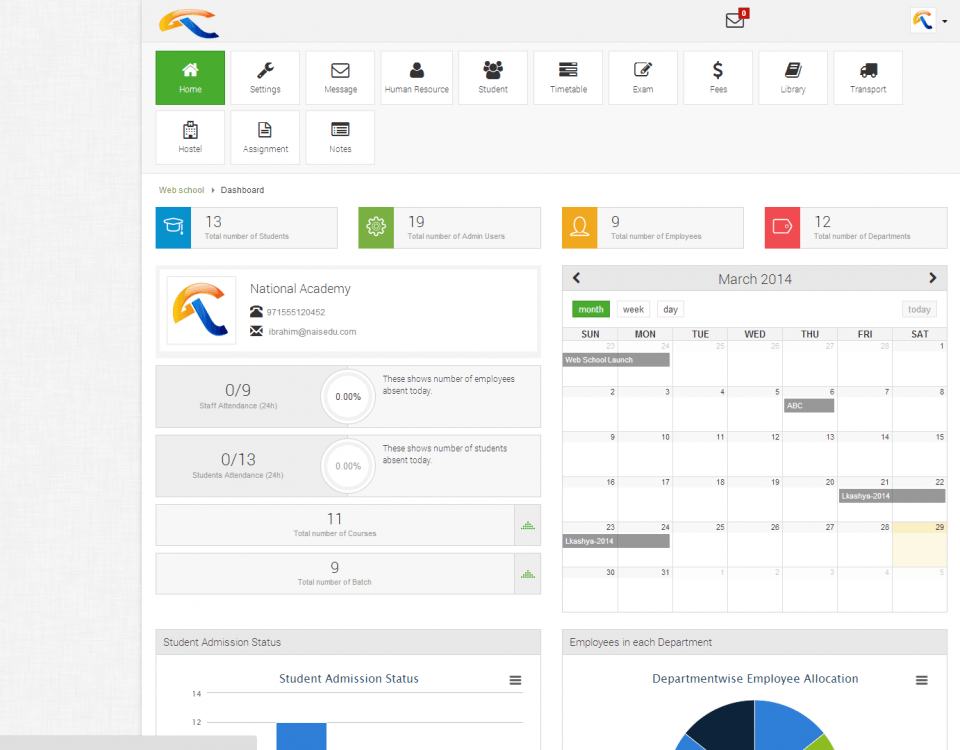The image size is (960, 750).
Task: Follow the Web school breadcrumb link
Action: tap(181, 189)
